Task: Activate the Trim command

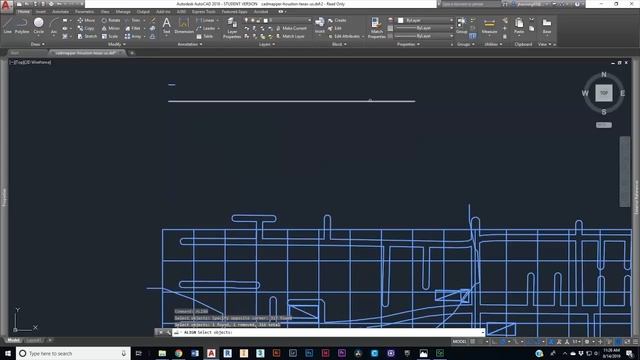Action: point(133,20)
